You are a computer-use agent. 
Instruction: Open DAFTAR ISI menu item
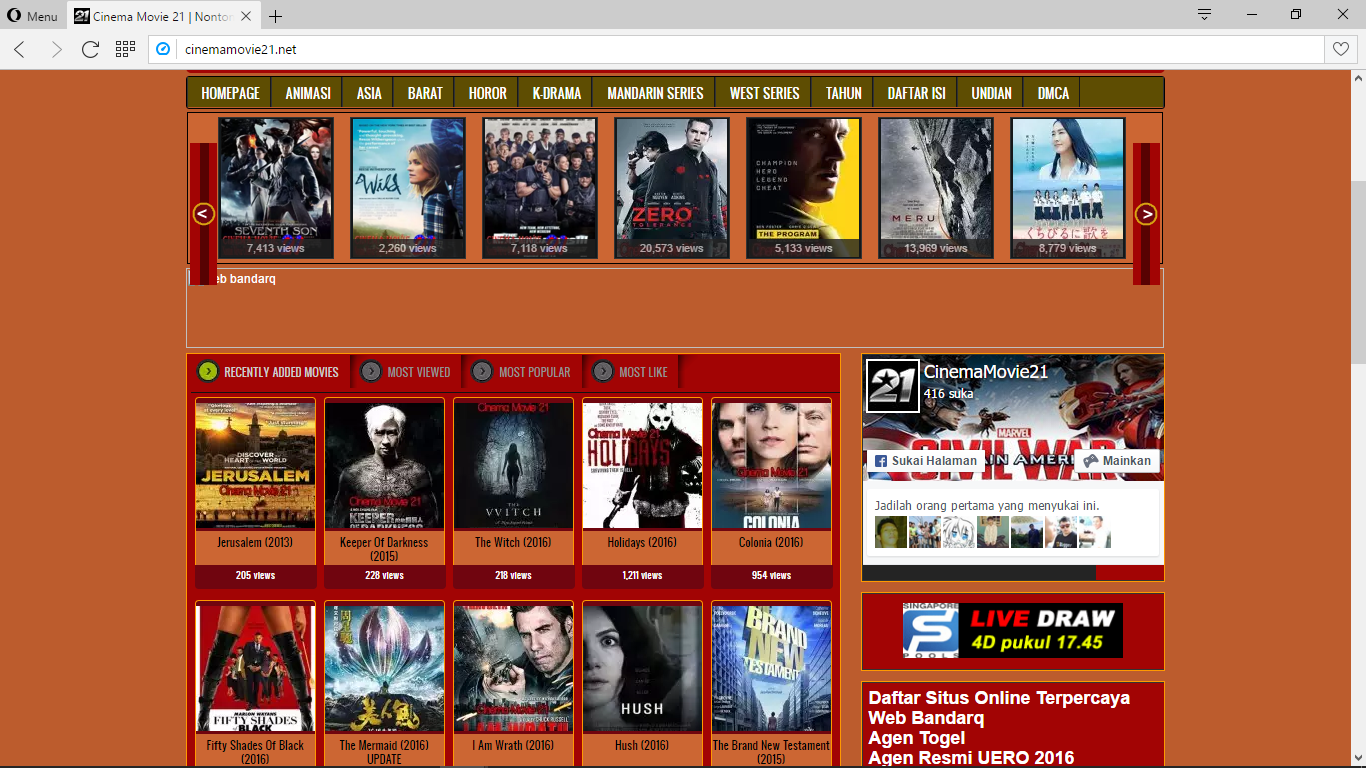916,93
